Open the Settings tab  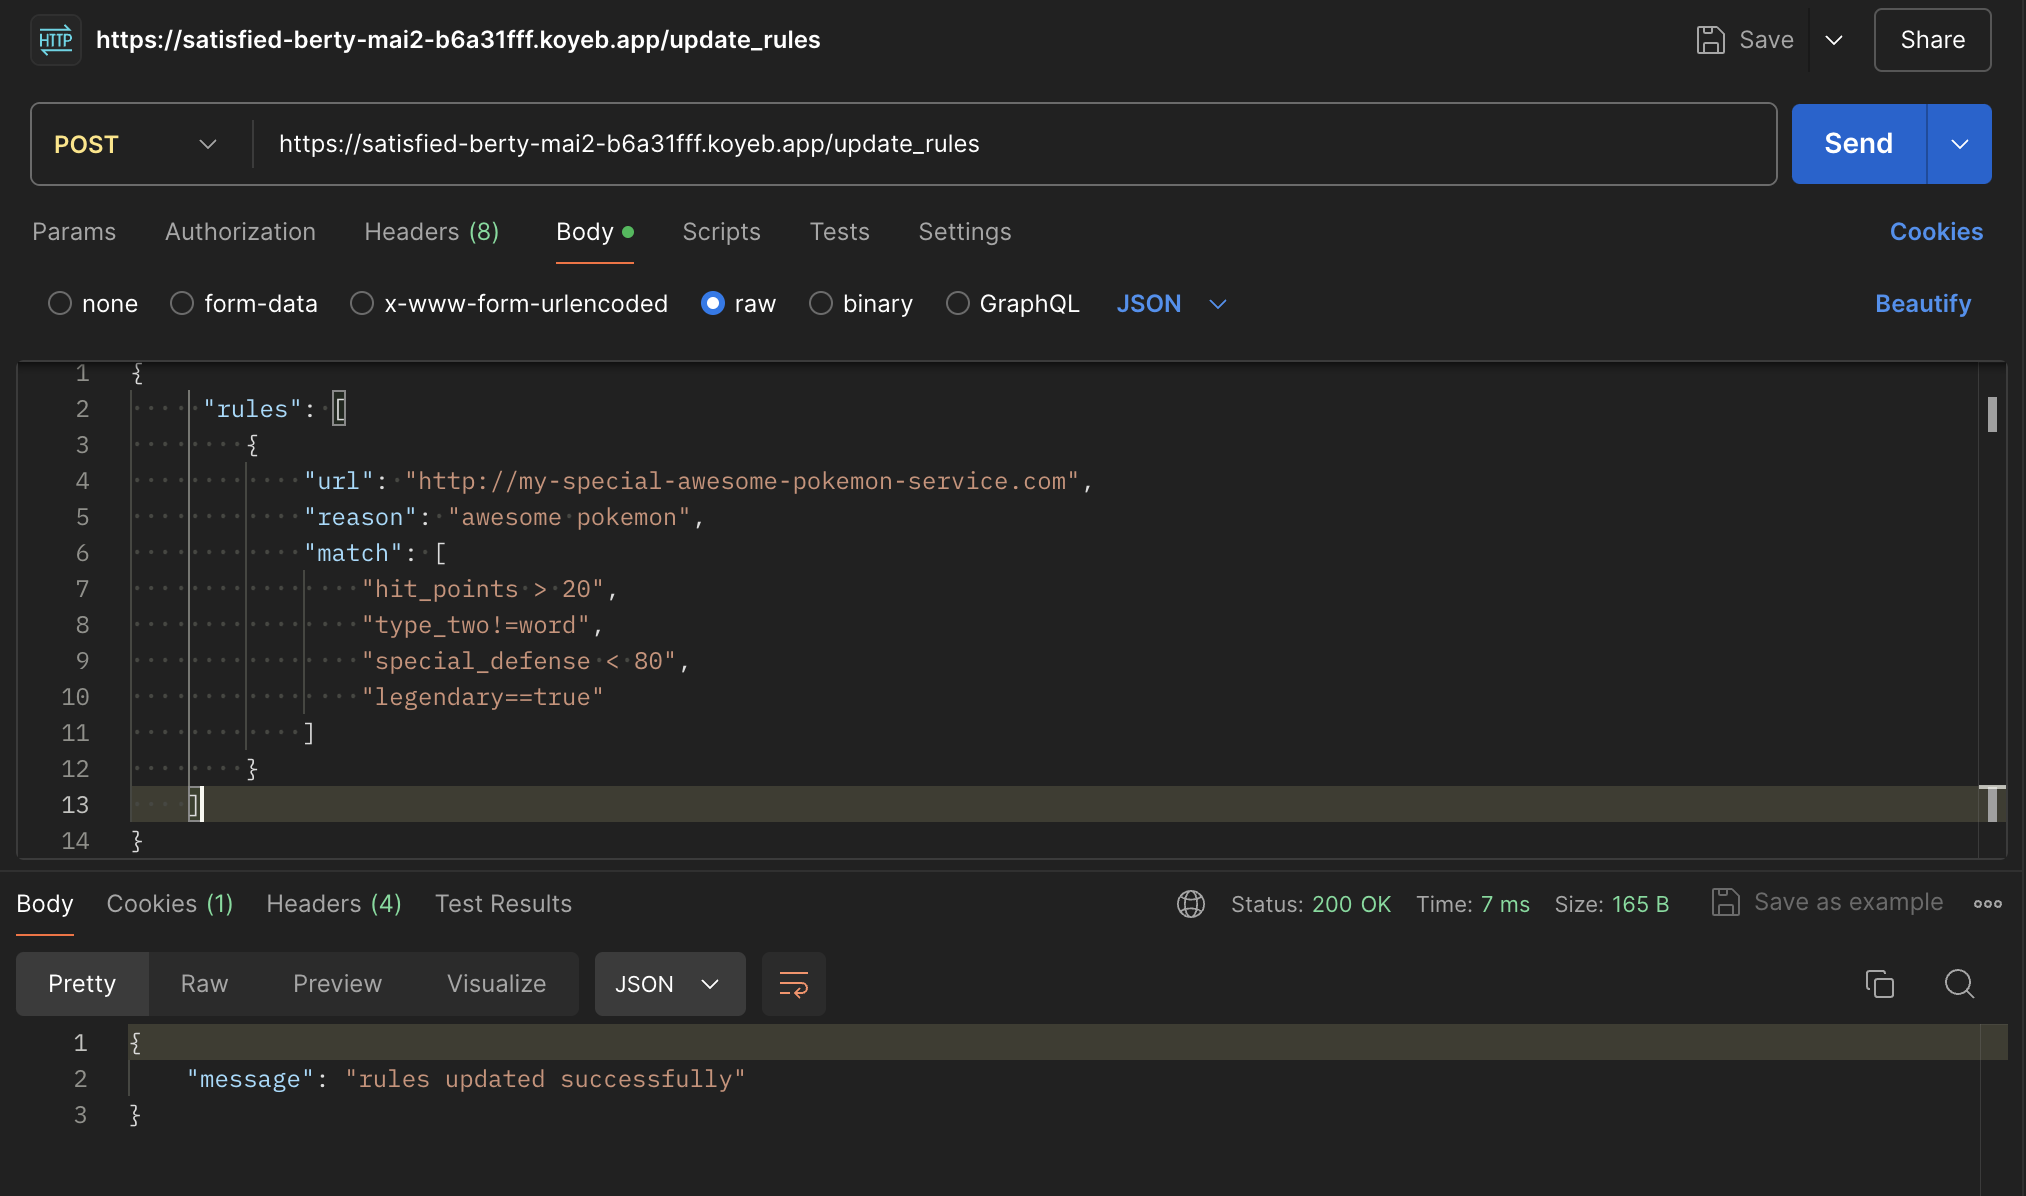[965, 232]
